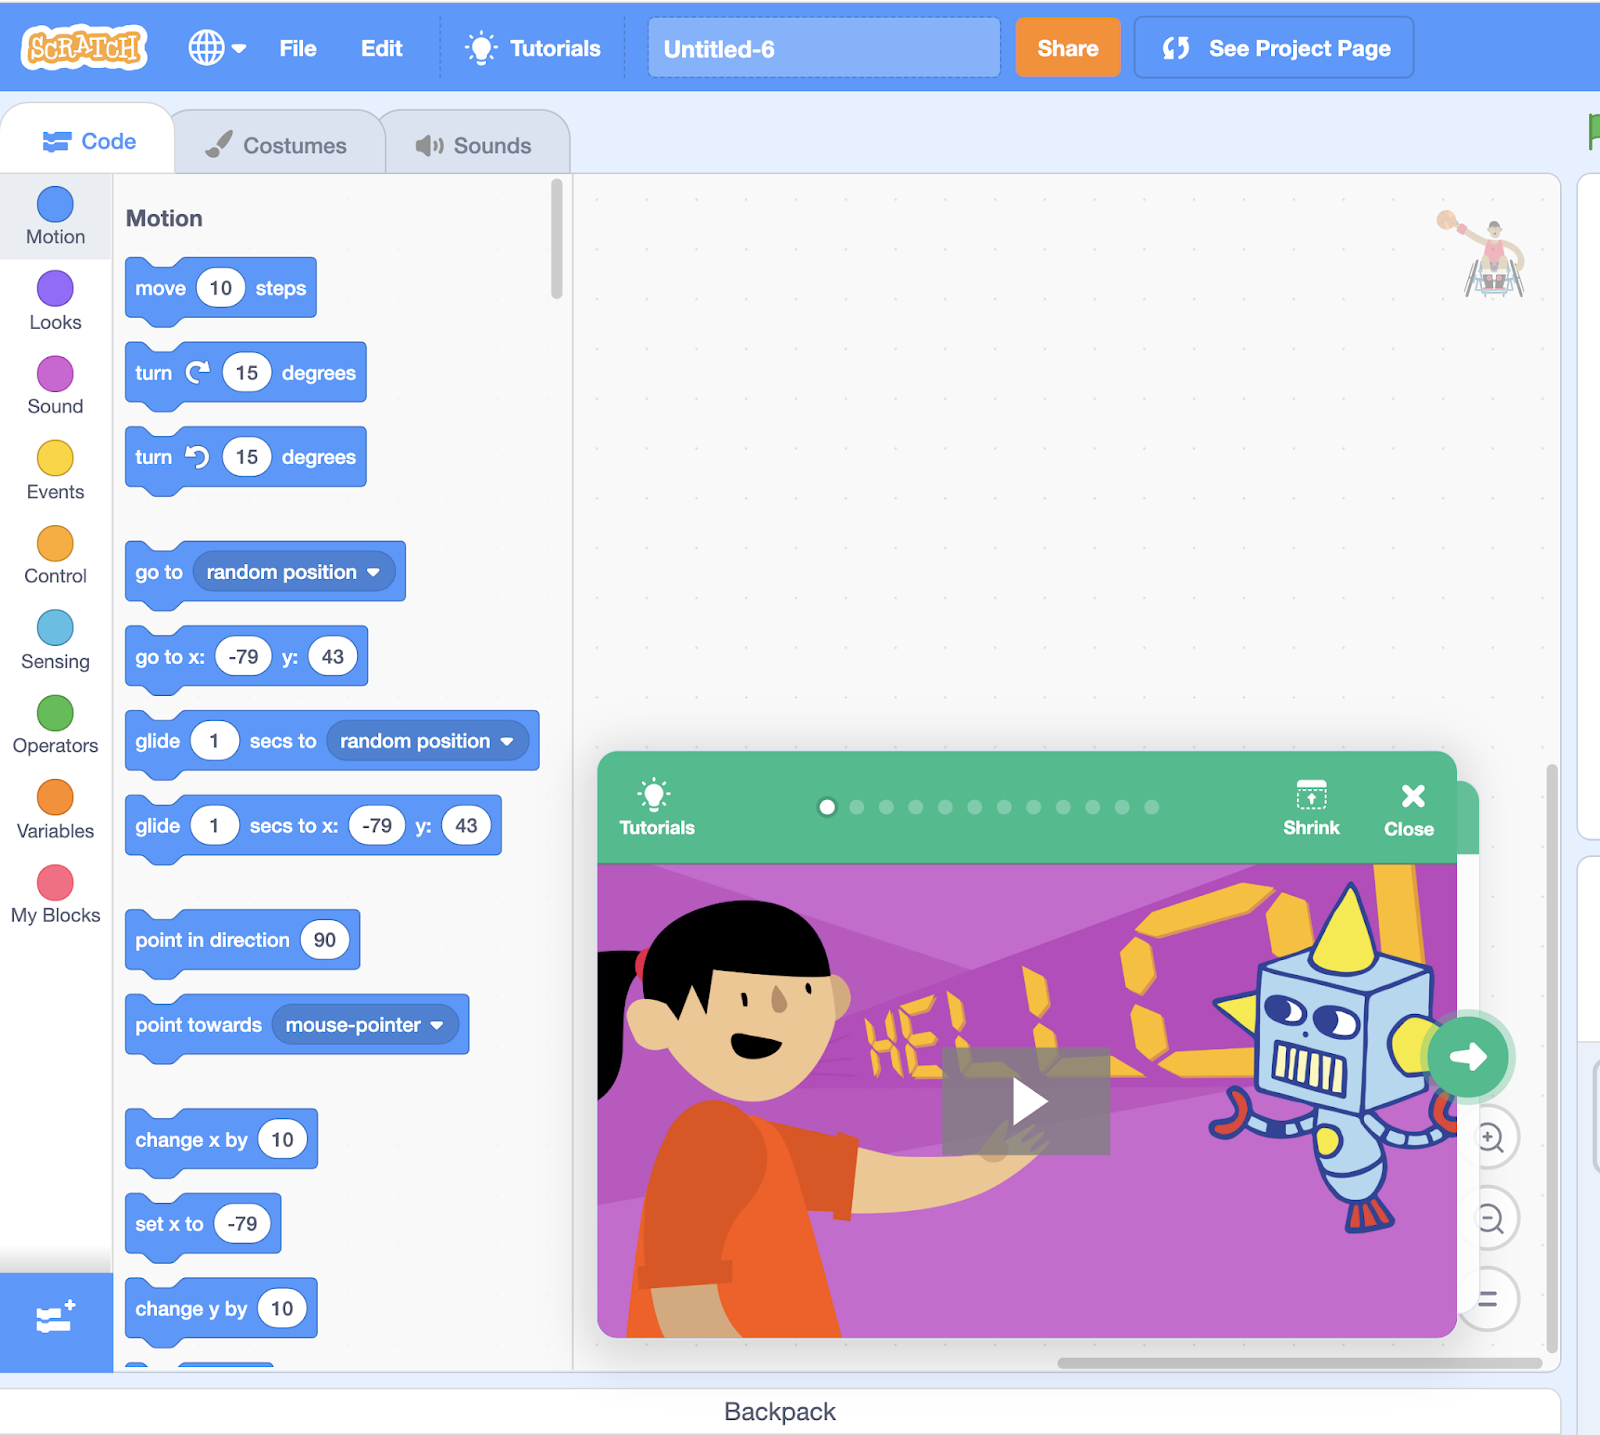Zoom in on the stage

1491,1137
